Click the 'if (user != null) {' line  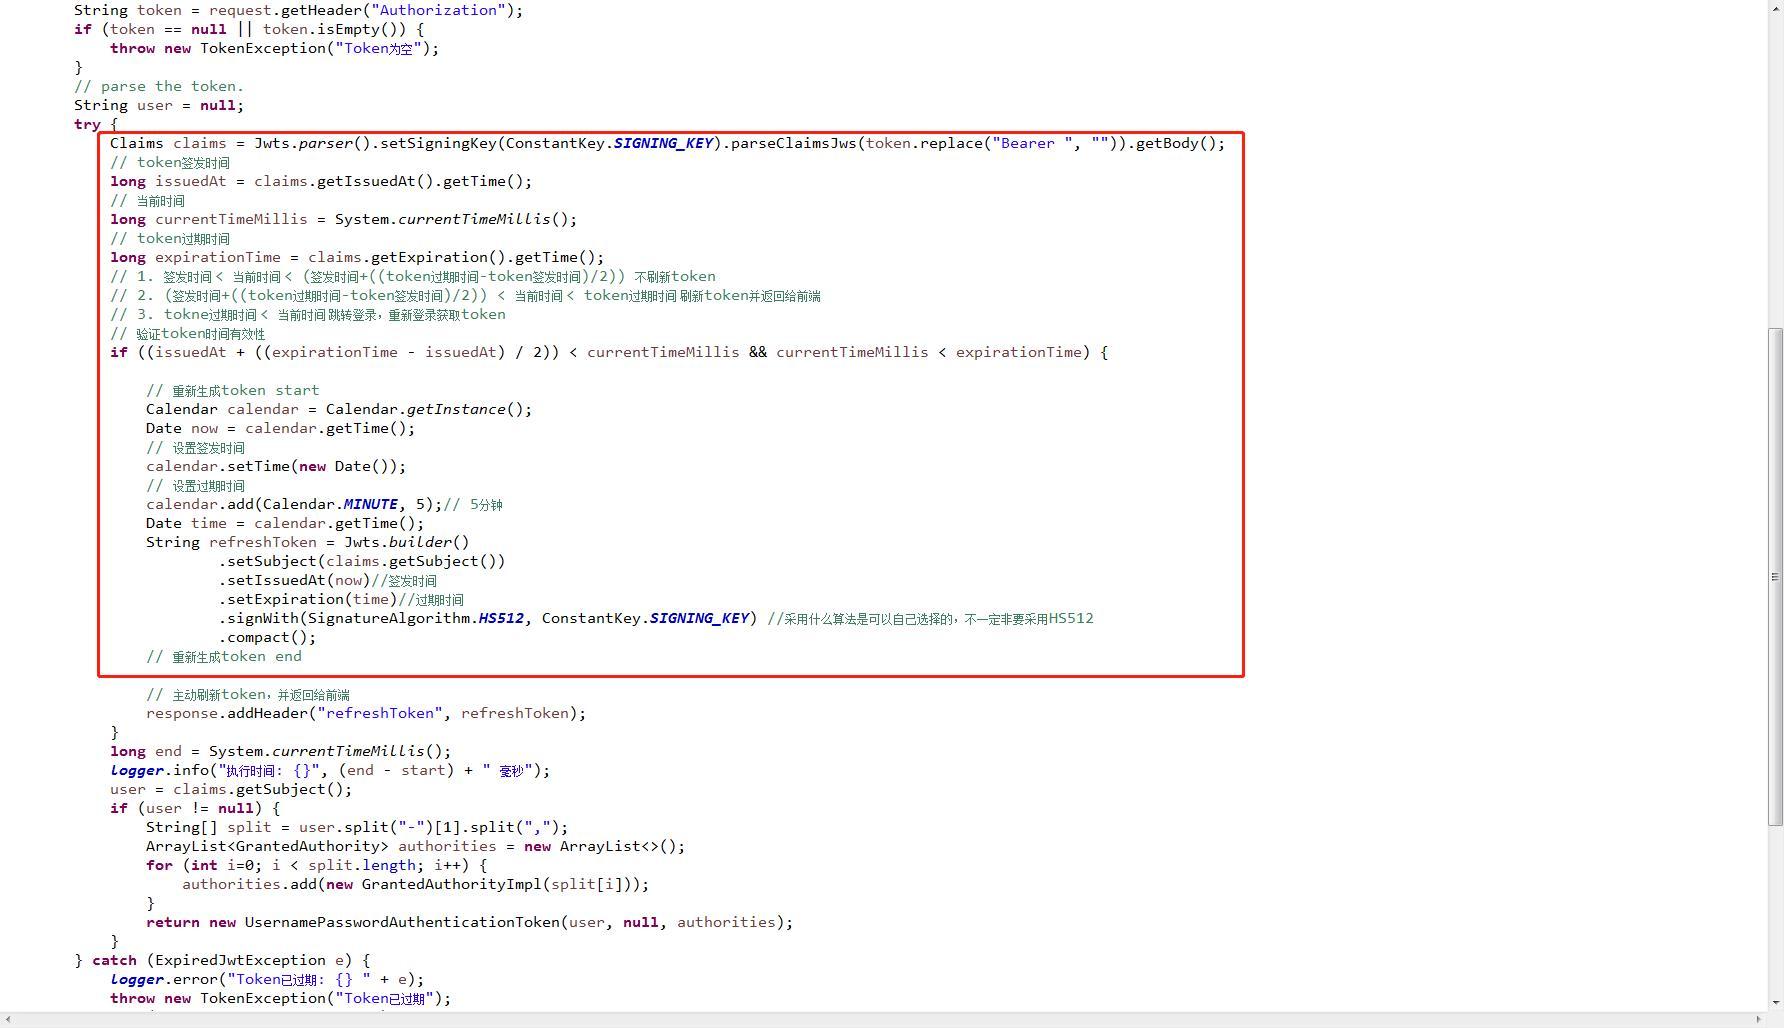195,808
